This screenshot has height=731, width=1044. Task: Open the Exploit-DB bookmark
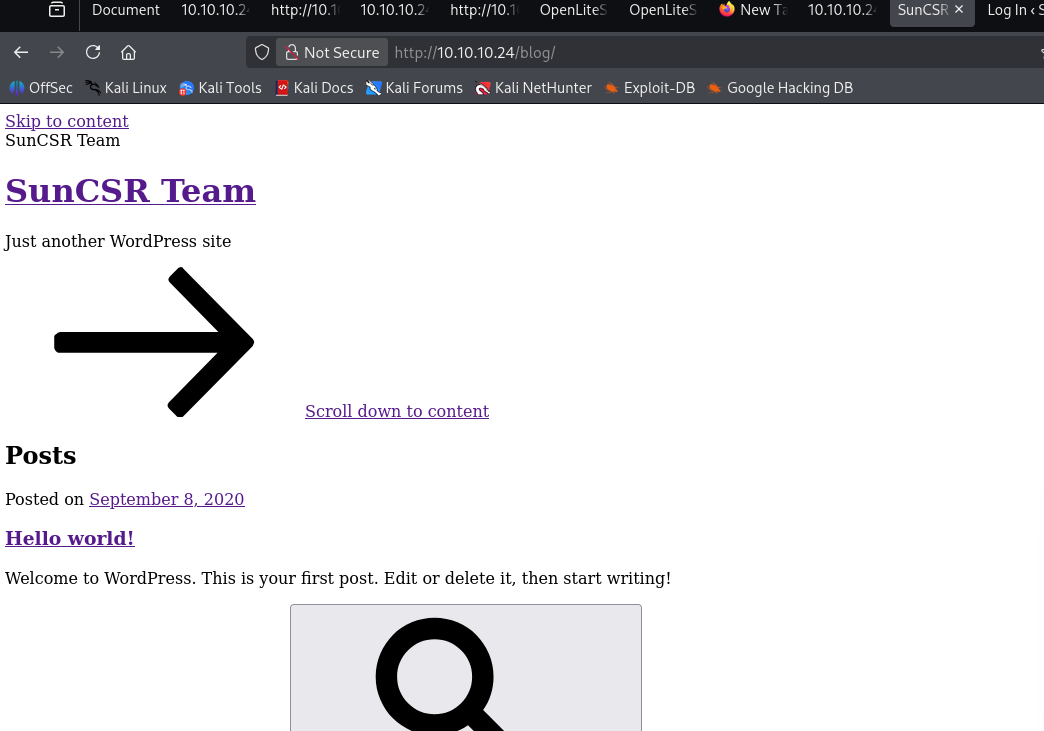649,88
